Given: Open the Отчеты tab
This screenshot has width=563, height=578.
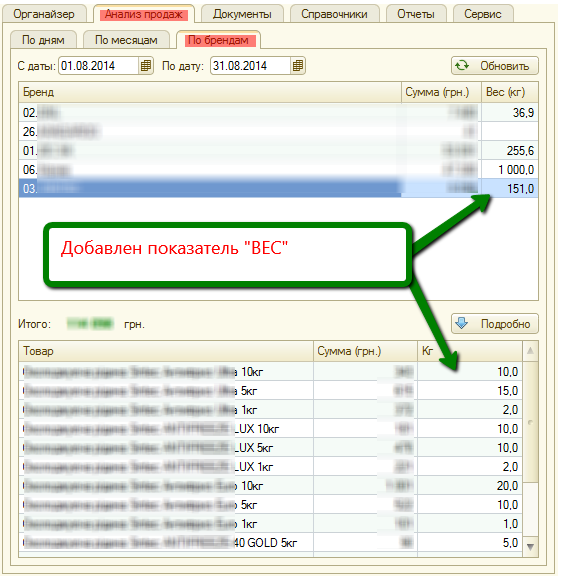Looking at the screenshot, I should [x=416, y=14].
